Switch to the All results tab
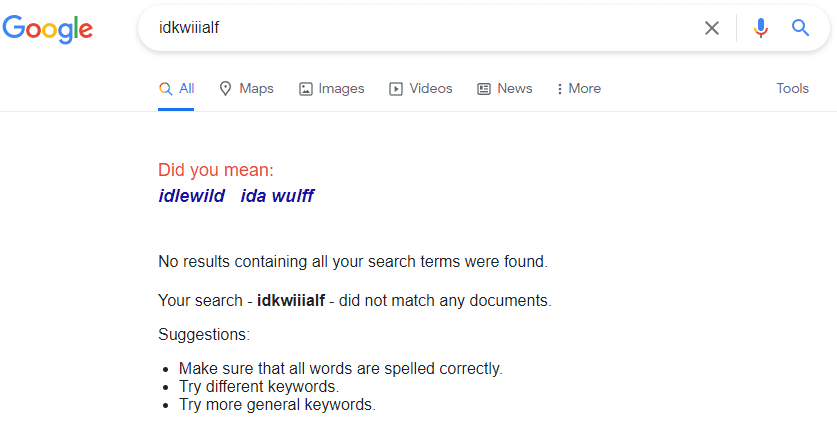 176,89
